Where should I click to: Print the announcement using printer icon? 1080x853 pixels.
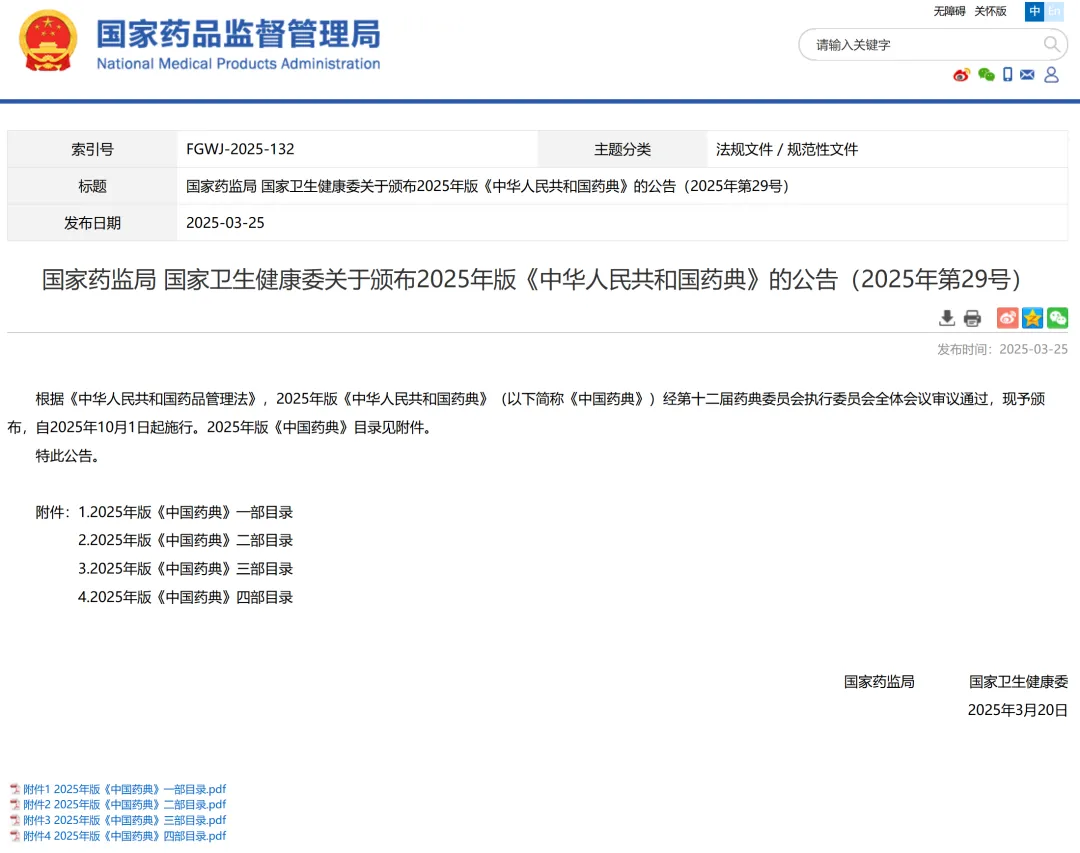click(x=972, y=318)
